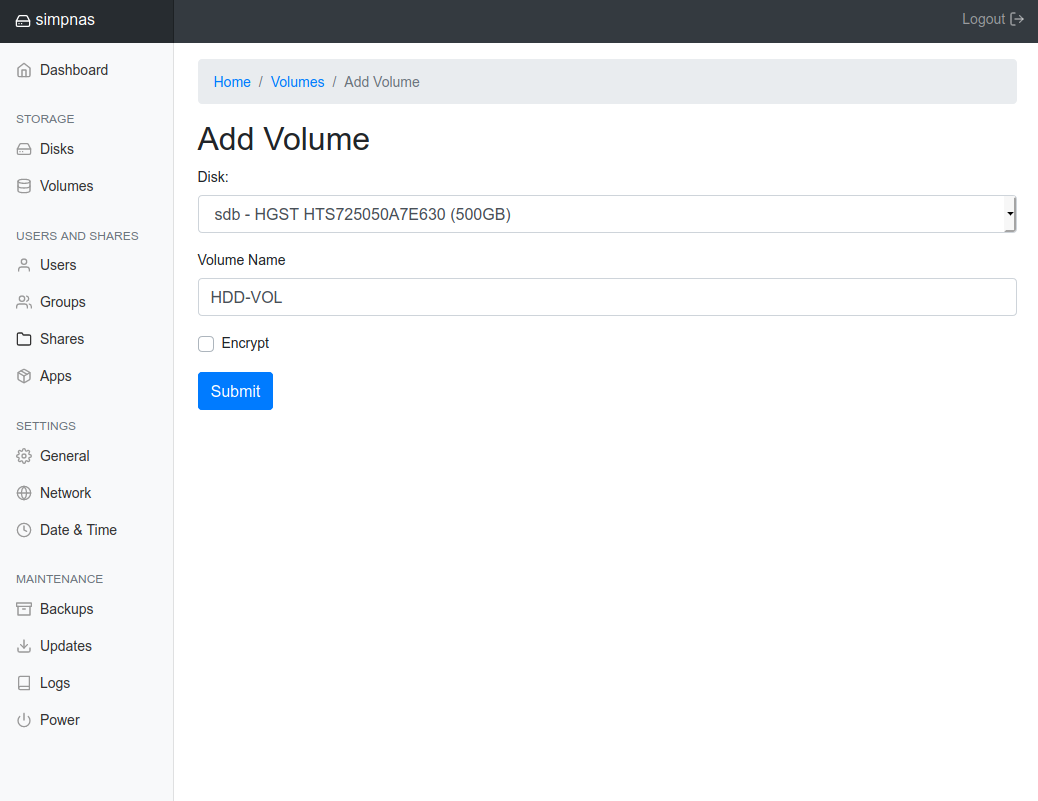
Task: Enable the Encrypt checkbox
Action: (x=206, y=344)
